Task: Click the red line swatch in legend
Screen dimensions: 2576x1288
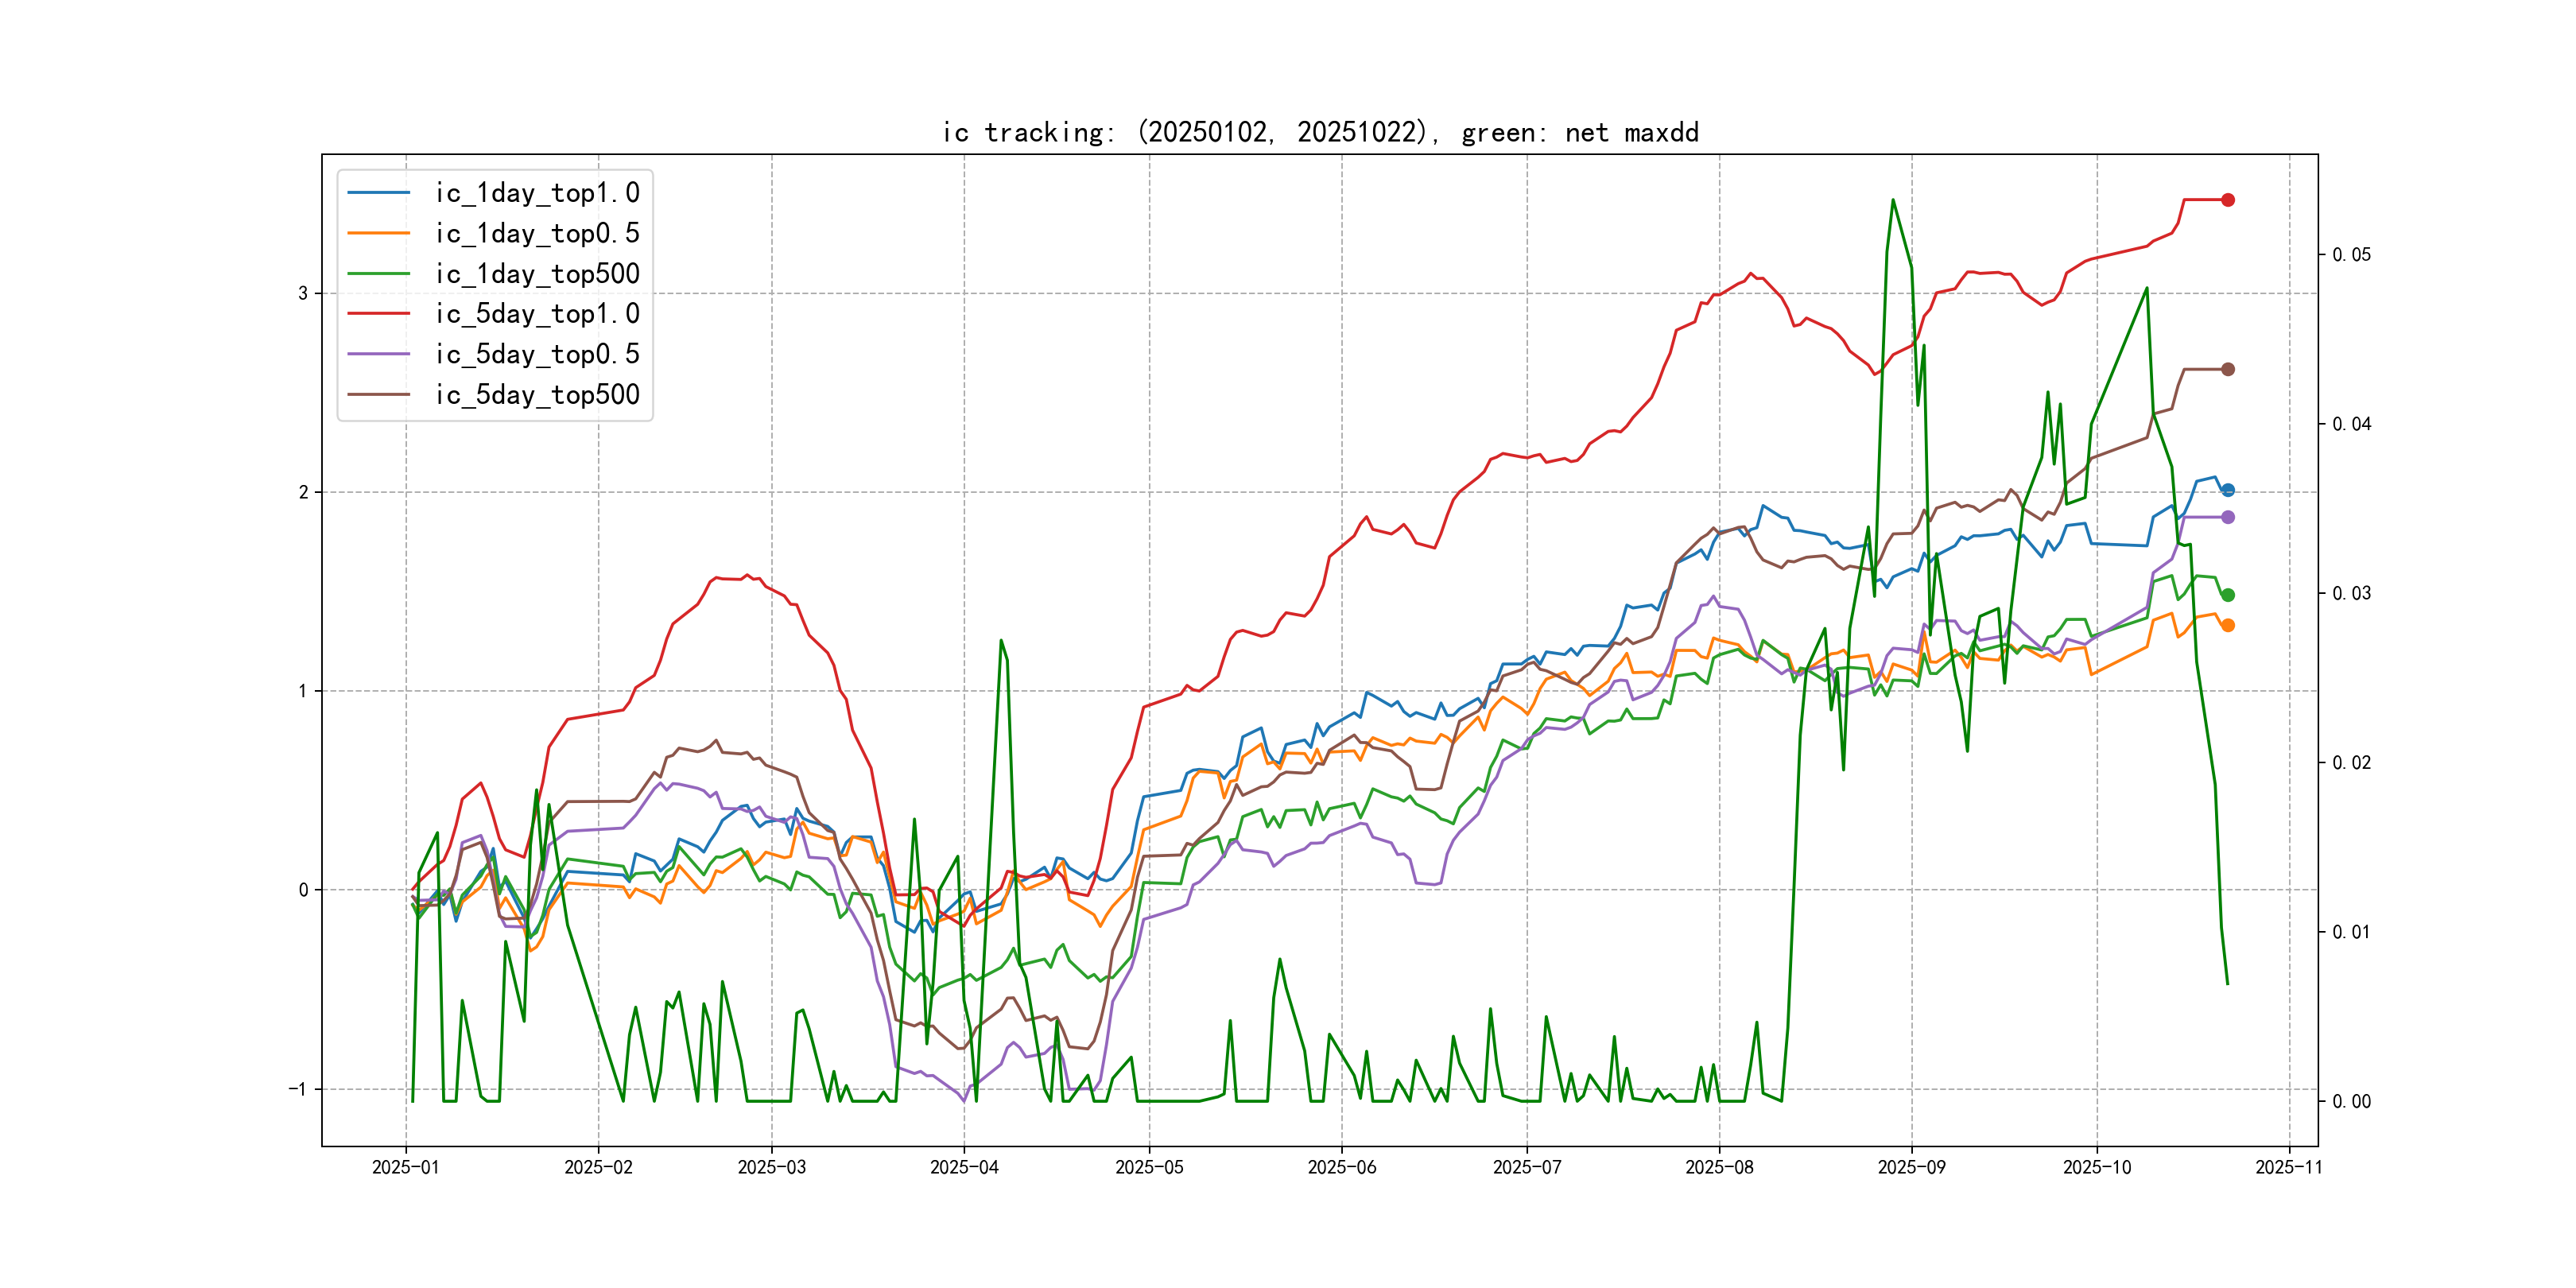Action: (x=379, y=314)
